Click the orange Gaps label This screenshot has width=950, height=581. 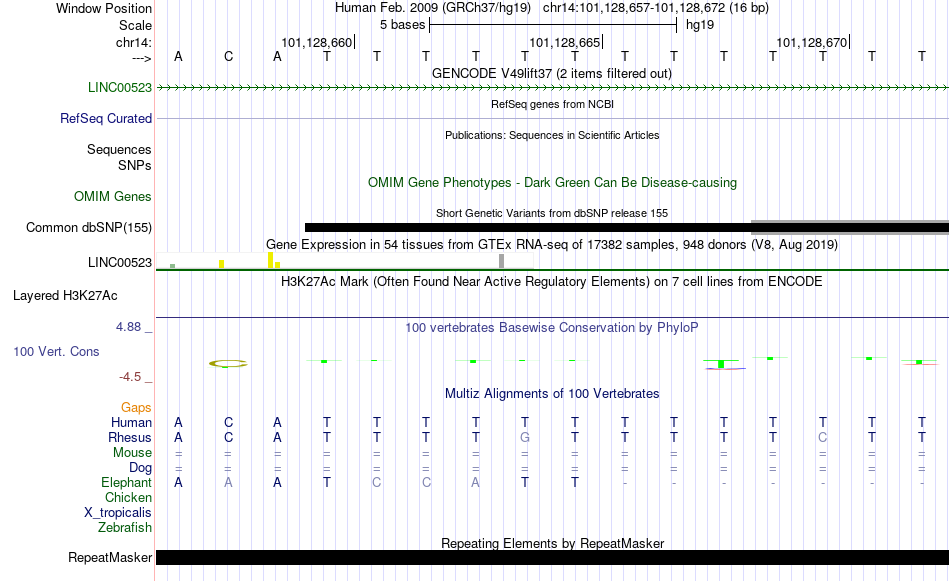136,408
